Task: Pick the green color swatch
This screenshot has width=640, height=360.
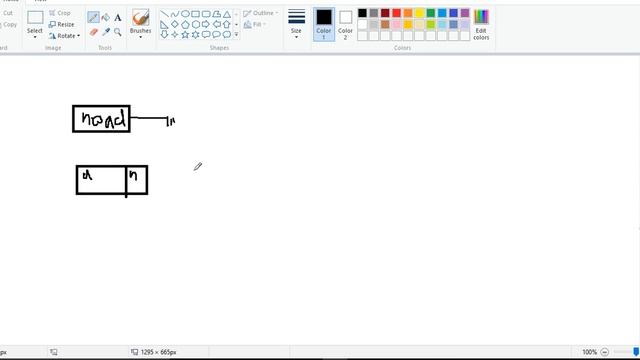Action: [431, 13]
